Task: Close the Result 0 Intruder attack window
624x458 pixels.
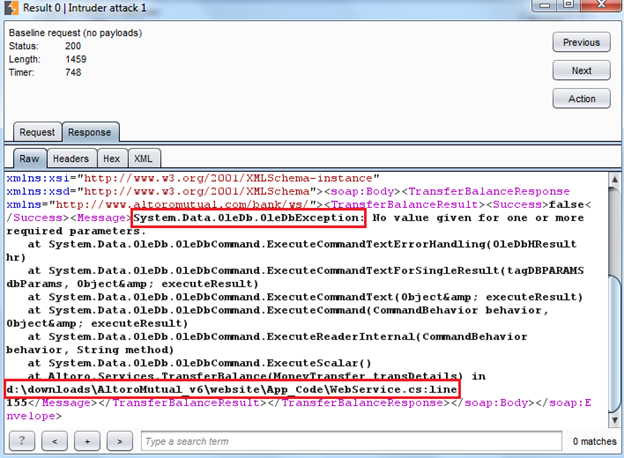Action: tap(606, 9)
